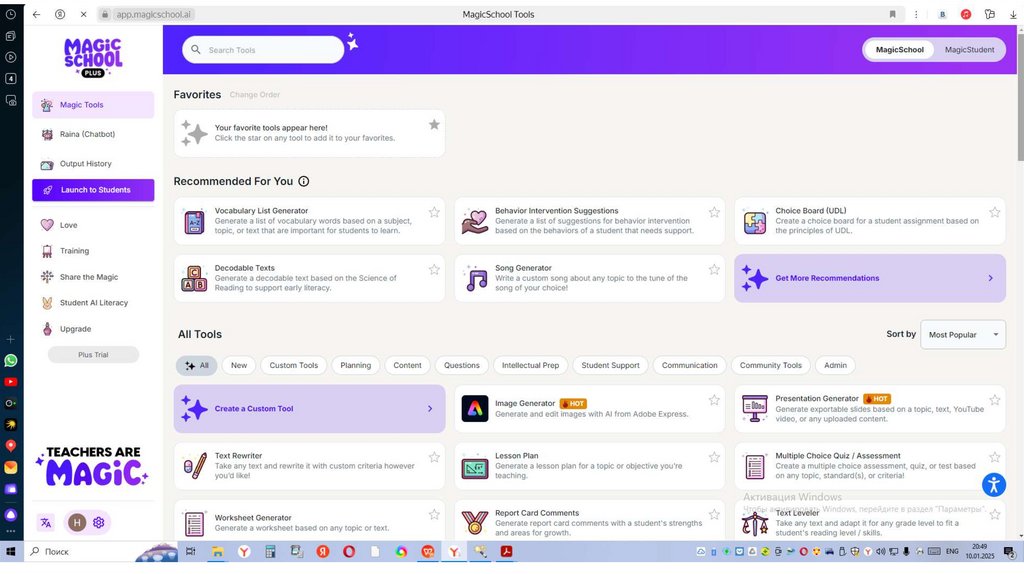Open the settings gear icon in sidebar
Viewport: 1024px width, 574px height.
click(x=99, y=522)
